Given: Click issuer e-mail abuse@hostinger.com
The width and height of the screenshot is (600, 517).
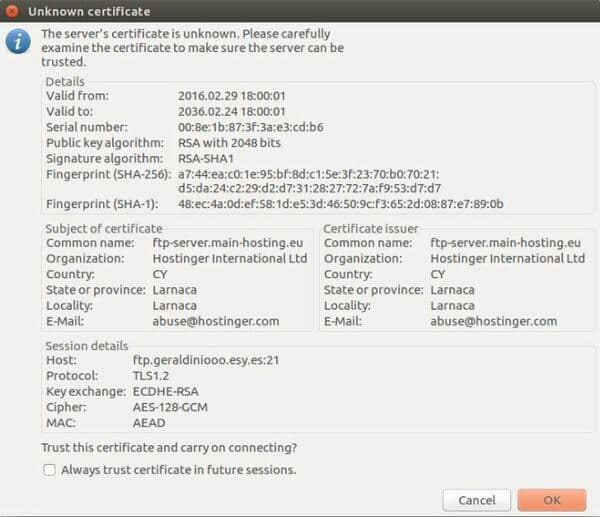Looking at the screenshot, I should tap(494, 321).
